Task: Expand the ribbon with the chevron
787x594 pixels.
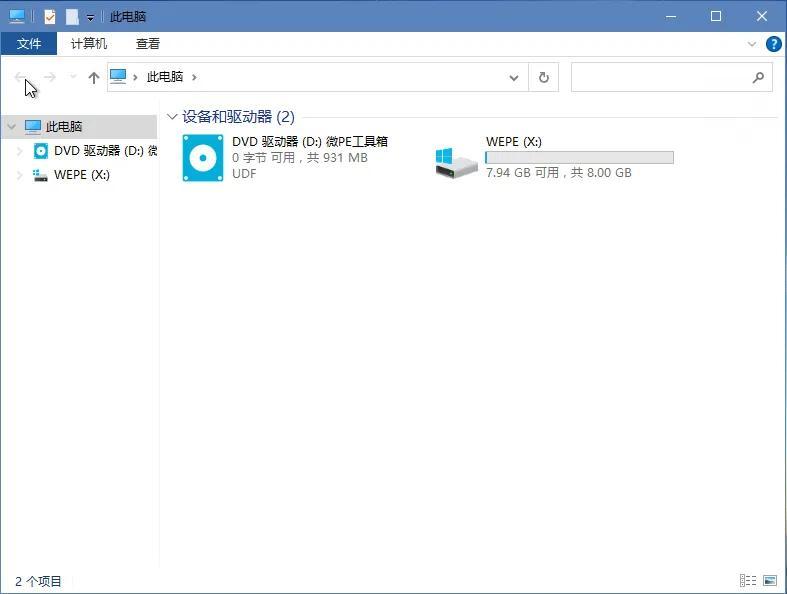Action: click(751, 44)
